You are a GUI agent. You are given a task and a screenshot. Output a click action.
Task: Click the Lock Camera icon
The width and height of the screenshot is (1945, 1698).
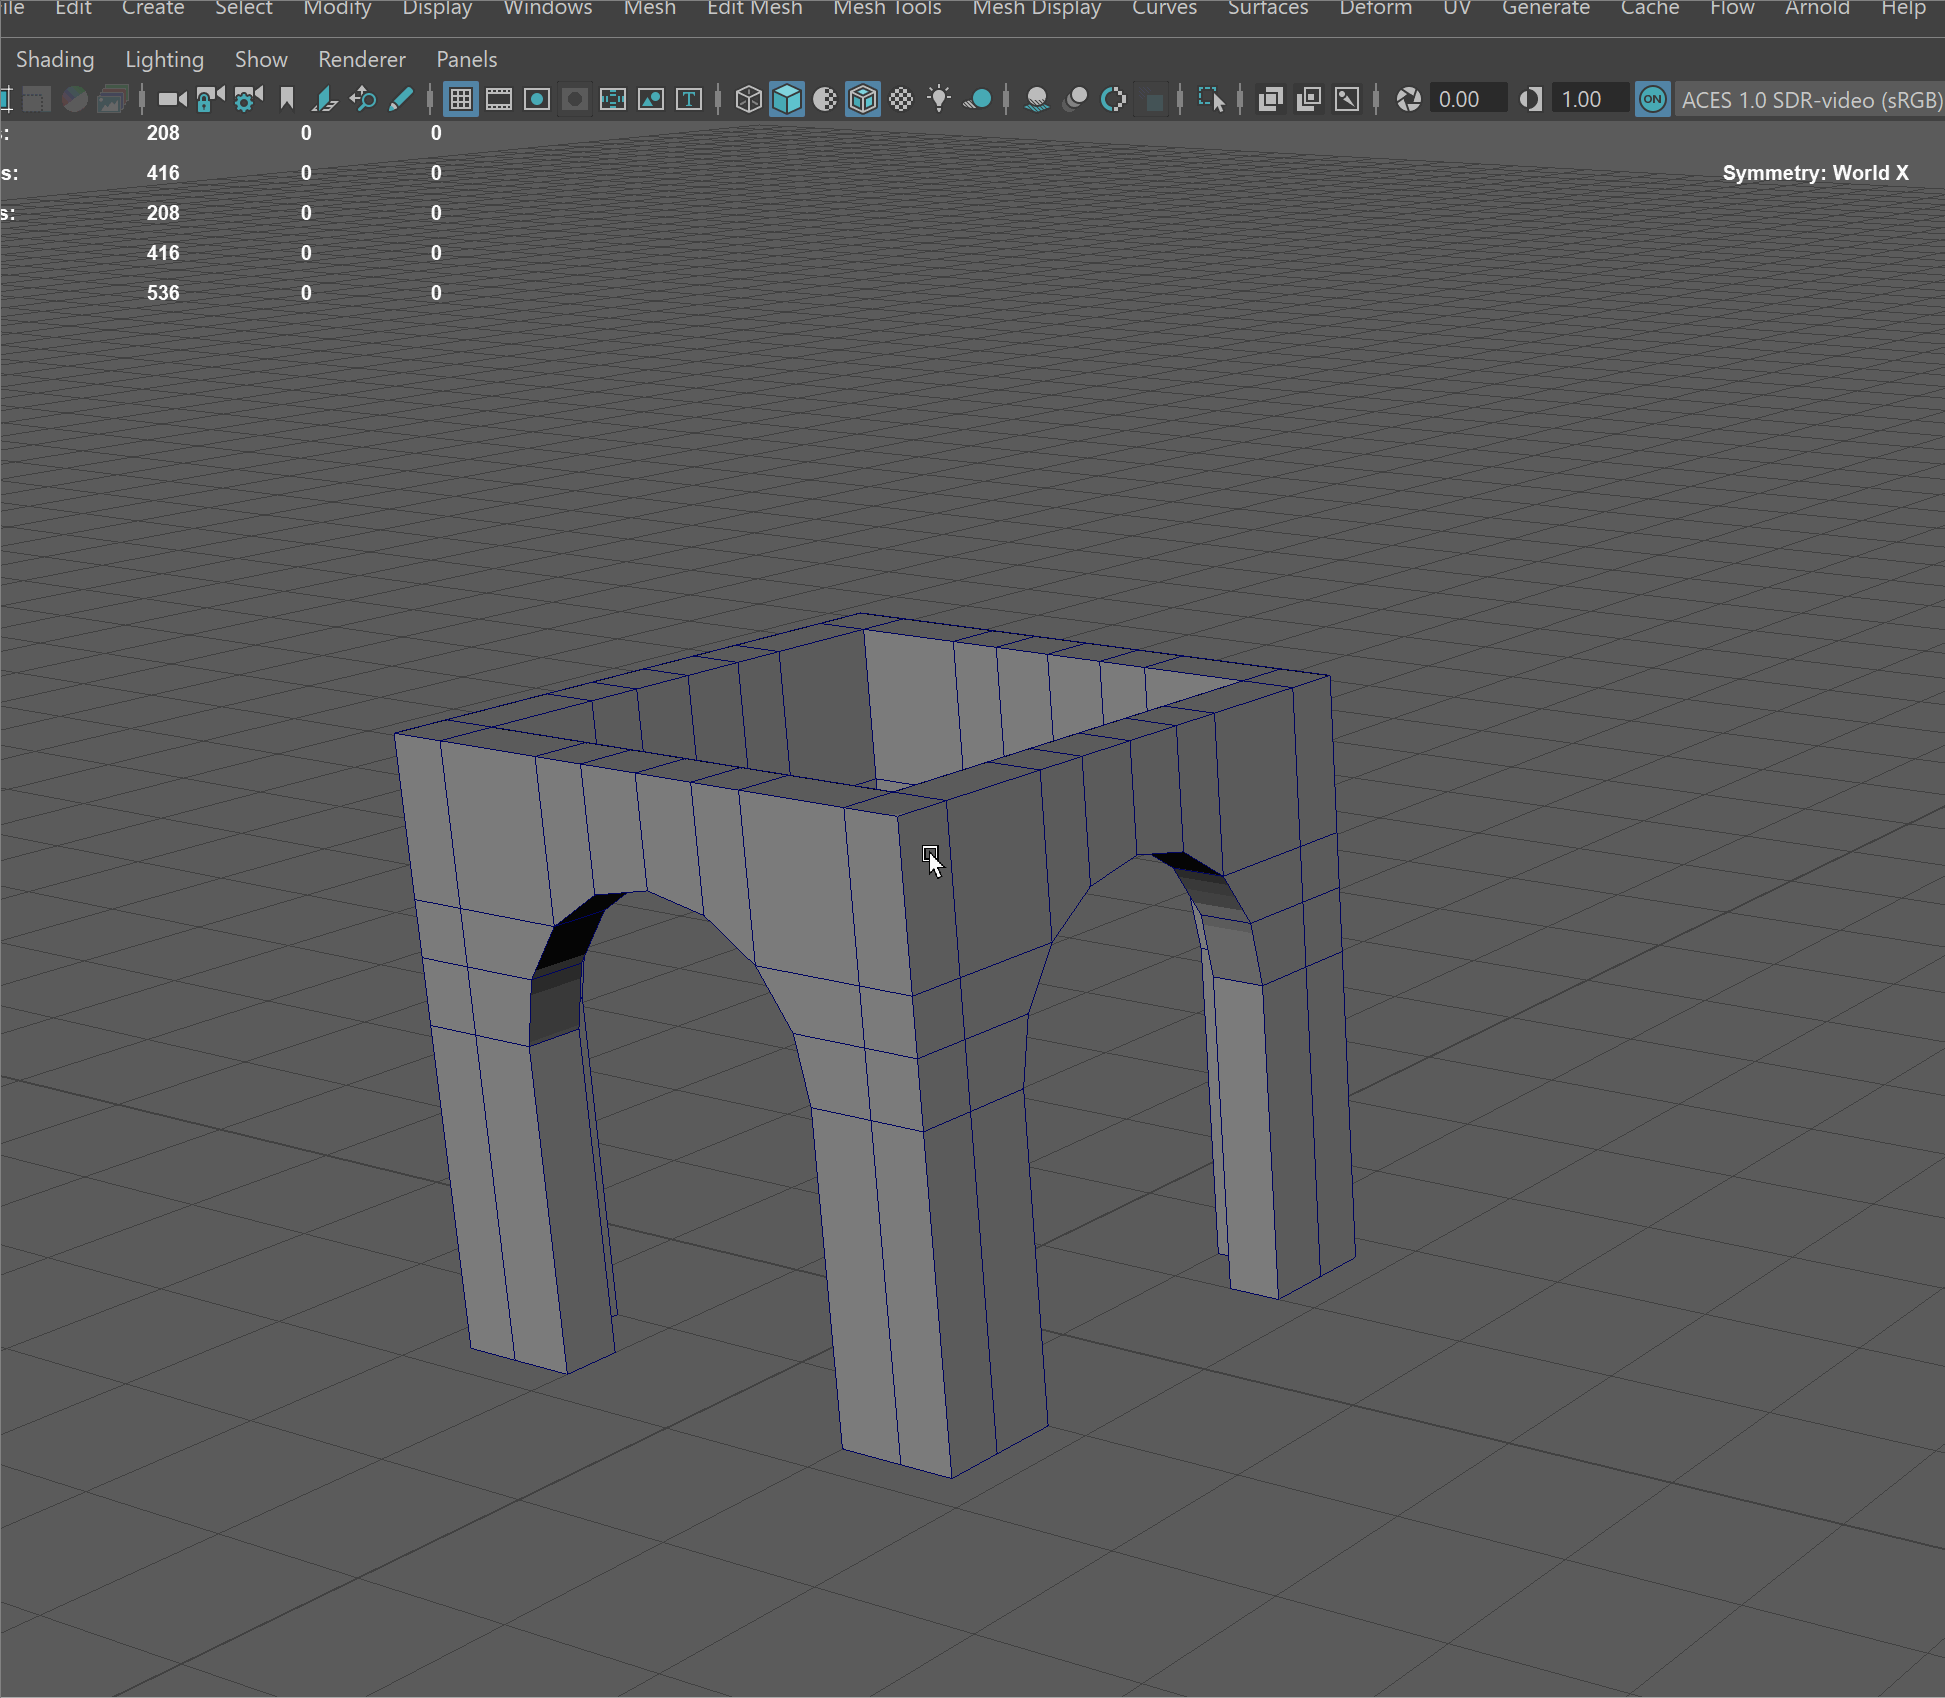click(210, 99)
